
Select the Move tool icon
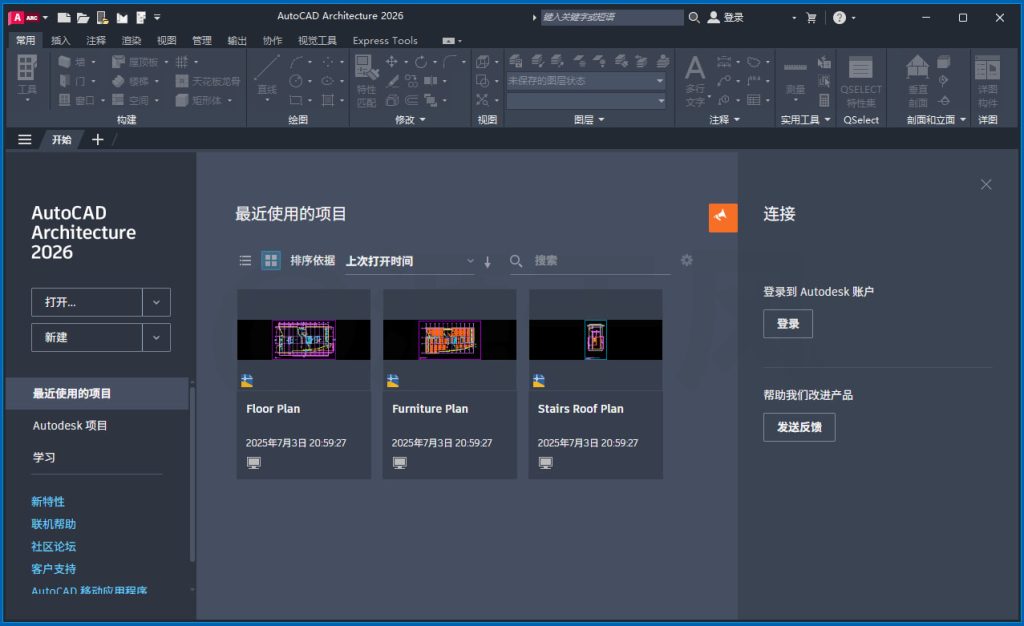tap(391, 61)
